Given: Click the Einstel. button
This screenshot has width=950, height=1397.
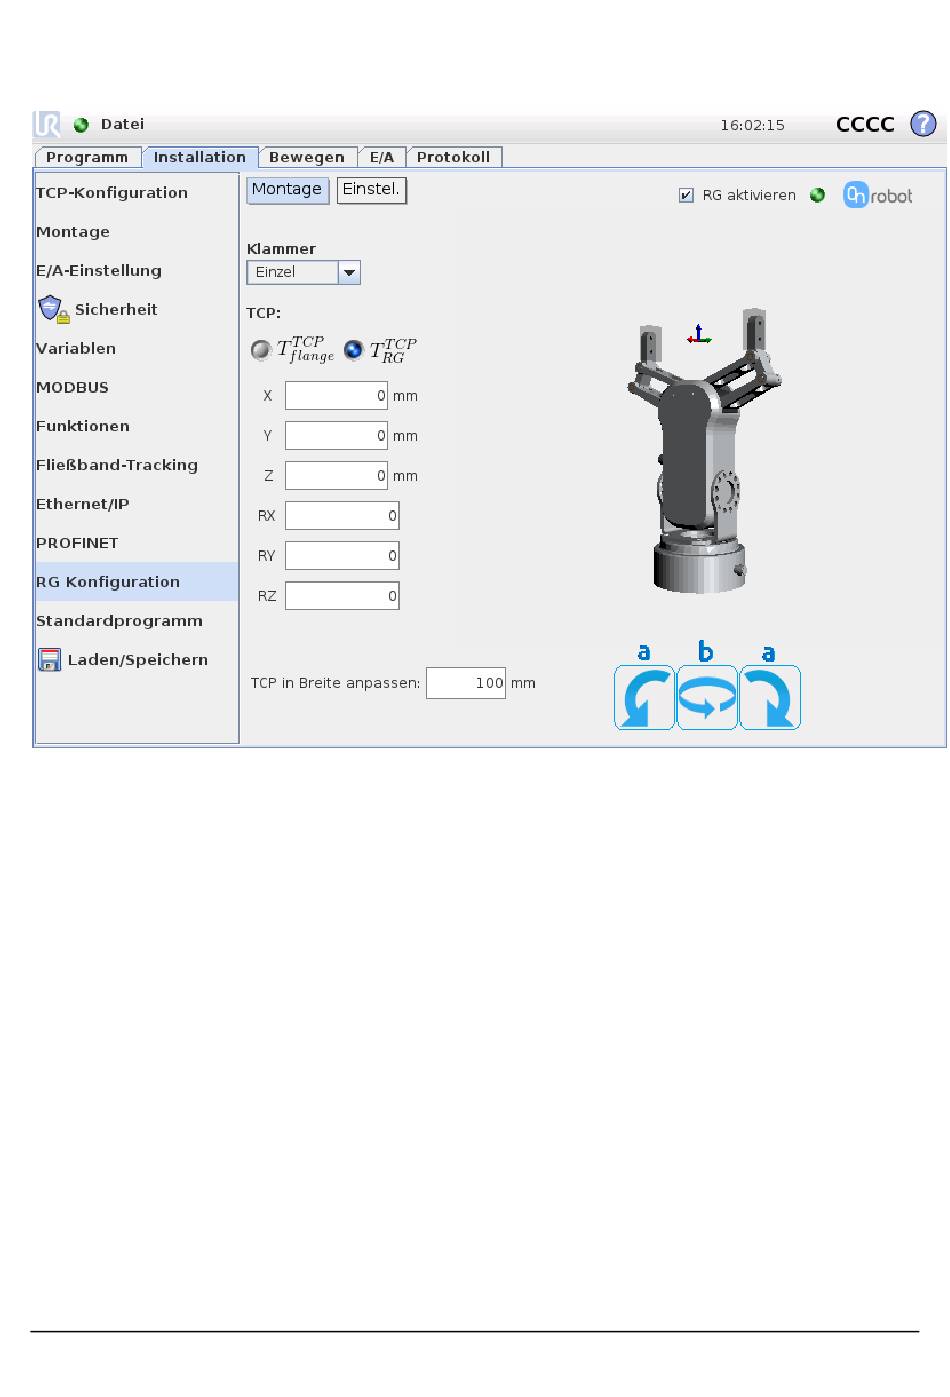Looking at the screenshot, I should (x=371, y=189).
